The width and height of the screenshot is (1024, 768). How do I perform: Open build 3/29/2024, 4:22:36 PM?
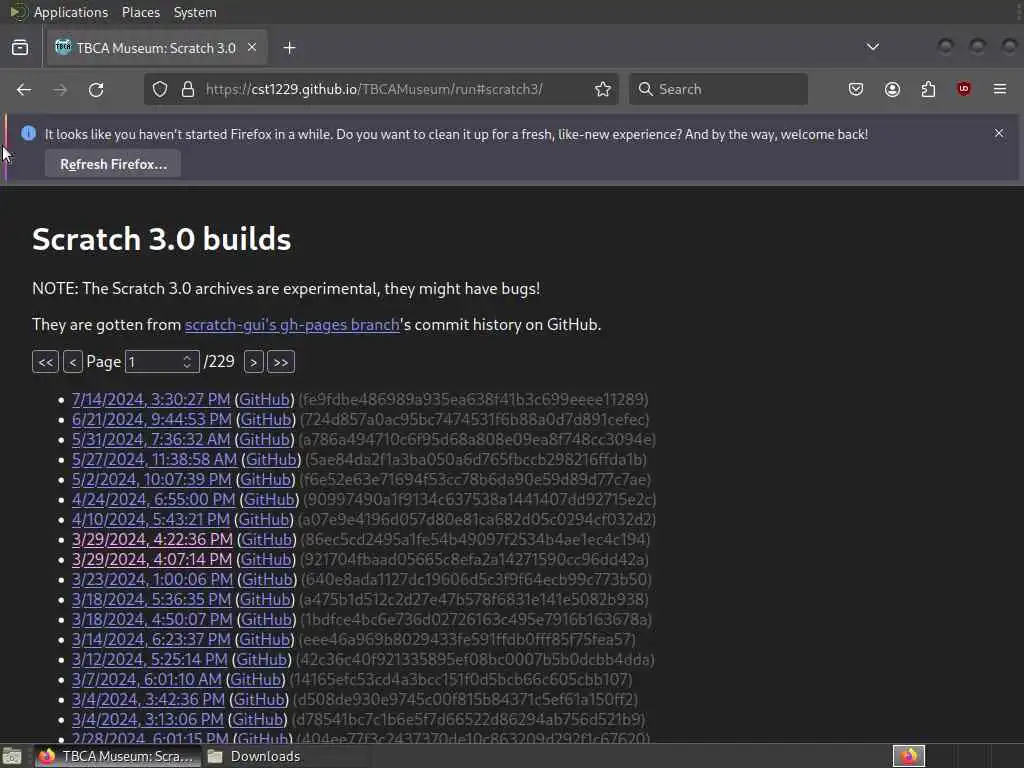coord(152,539)
